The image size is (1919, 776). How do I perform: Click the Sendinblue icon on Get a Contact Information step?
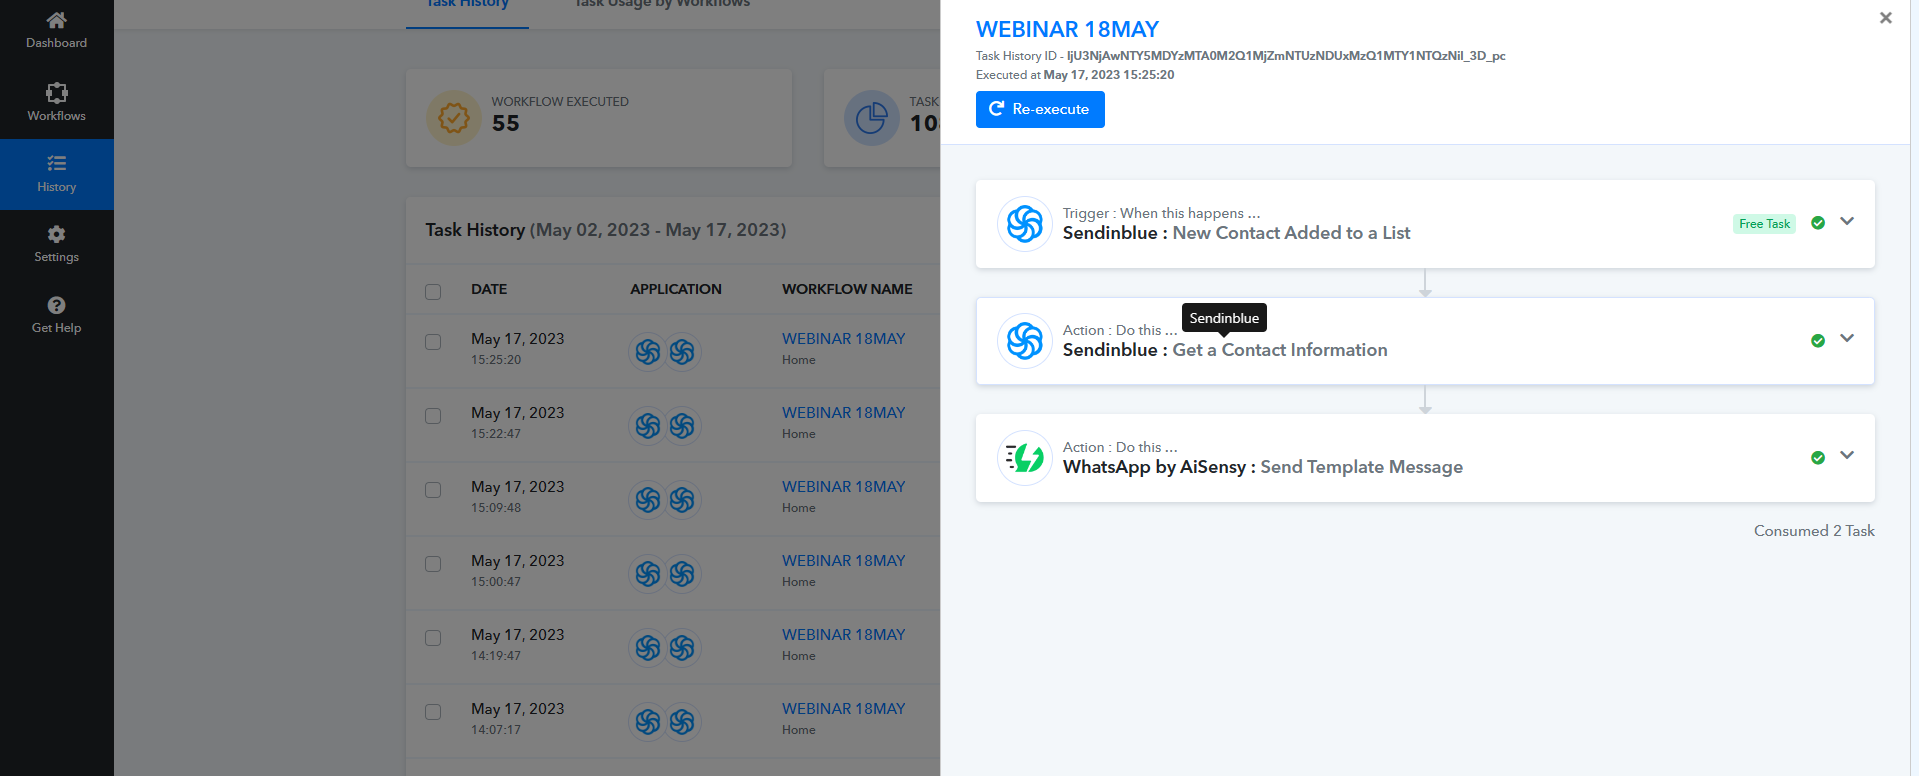[x=1025, y=341]
